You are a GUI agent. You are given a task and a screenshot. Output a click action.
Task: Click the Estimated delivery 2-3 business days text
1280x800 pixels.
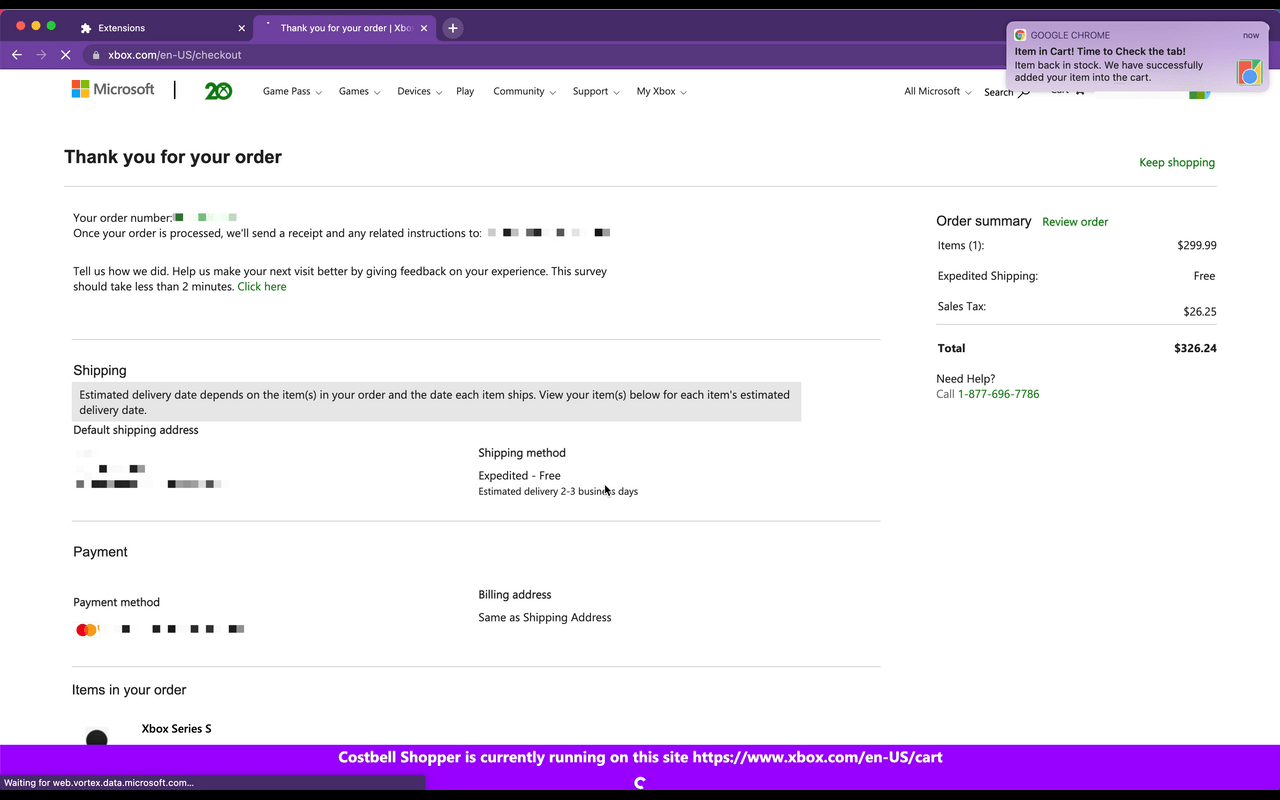tap(558, 492)
